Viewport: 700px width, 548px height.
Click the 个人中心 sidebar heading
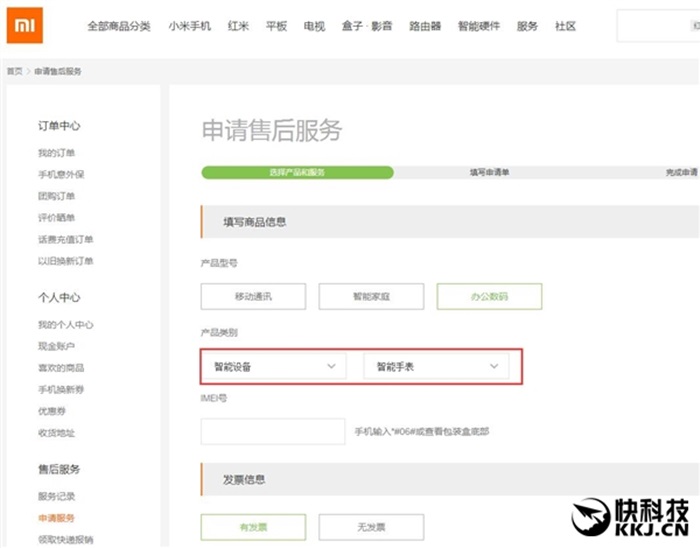pyautogui.click(x=59, y=298)
